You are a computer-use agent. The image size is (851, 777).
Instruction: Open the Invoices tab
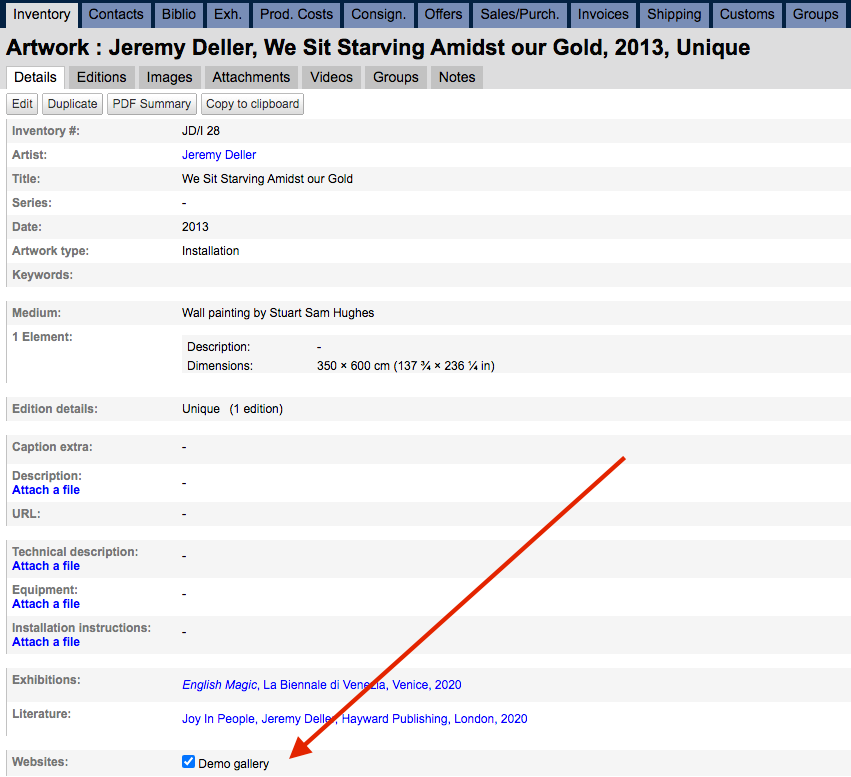click(x=603, y=14)
